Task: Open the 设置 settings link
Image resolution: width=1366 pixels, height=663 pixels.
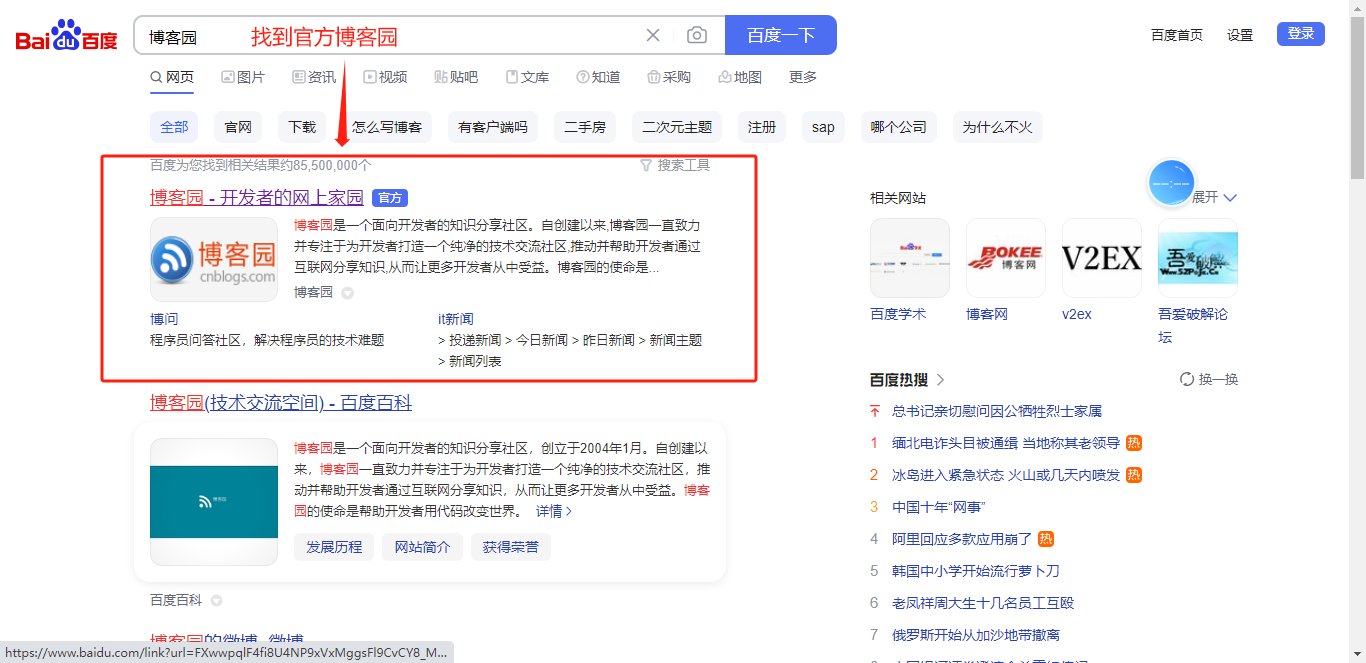Action: click(1240, 35)
